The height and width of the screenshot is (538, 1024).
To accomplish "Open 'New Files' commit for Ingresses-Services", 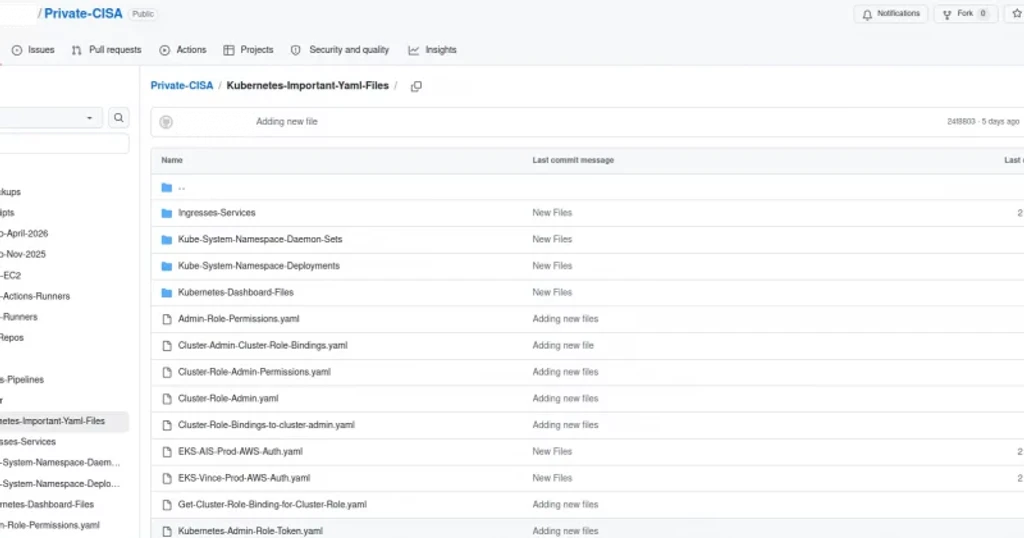I will pos(552,213).
